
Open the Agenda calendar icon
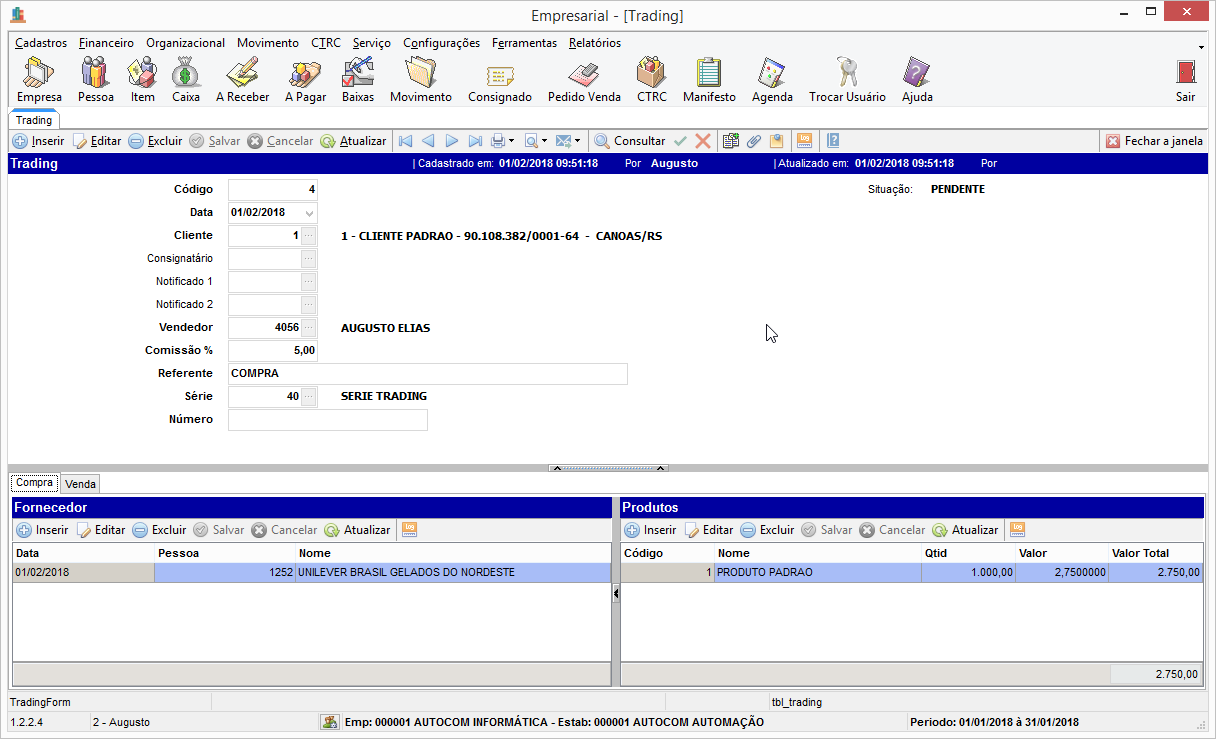pos(772,80)
